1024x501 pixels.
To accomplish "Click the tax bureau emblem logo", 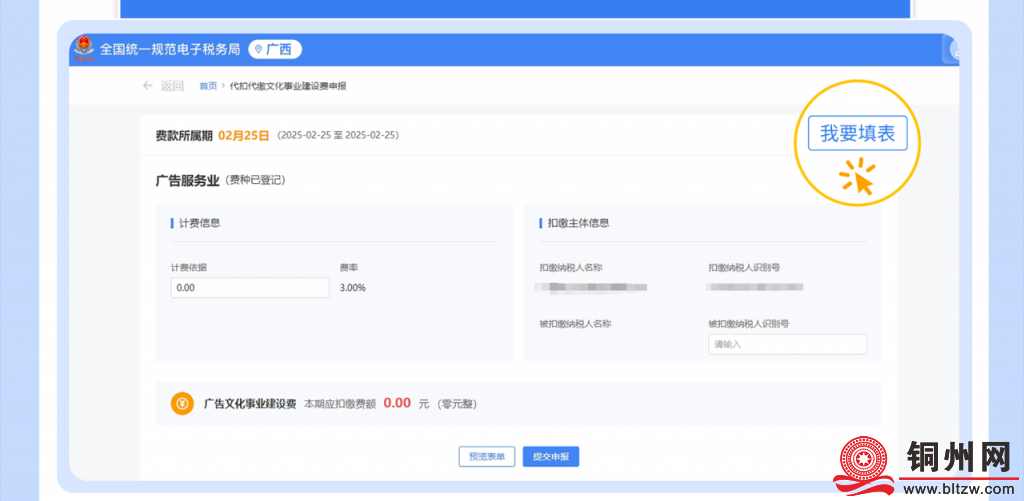I will [83, 49].
